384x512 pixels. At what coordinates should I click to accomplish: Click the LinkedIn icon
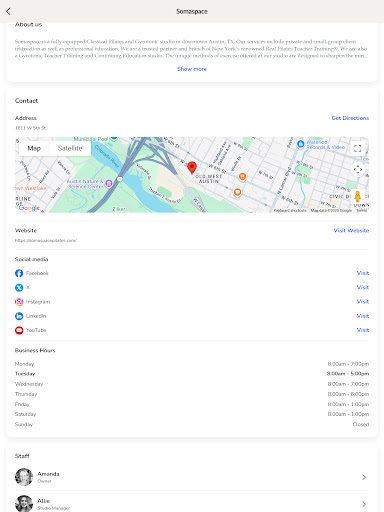(19, 316)
